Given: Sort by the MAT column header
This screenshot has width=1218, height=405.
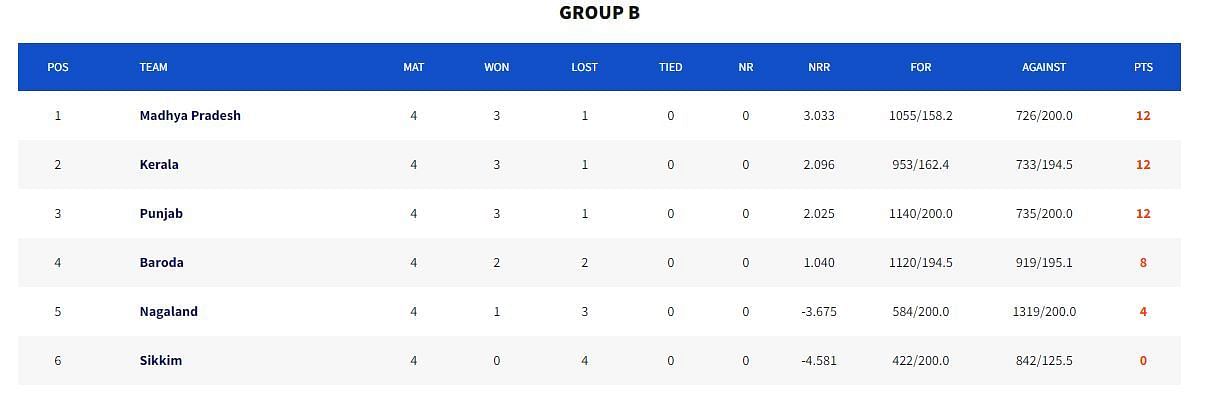Looking at the screenshot, I should coord(413,67).
